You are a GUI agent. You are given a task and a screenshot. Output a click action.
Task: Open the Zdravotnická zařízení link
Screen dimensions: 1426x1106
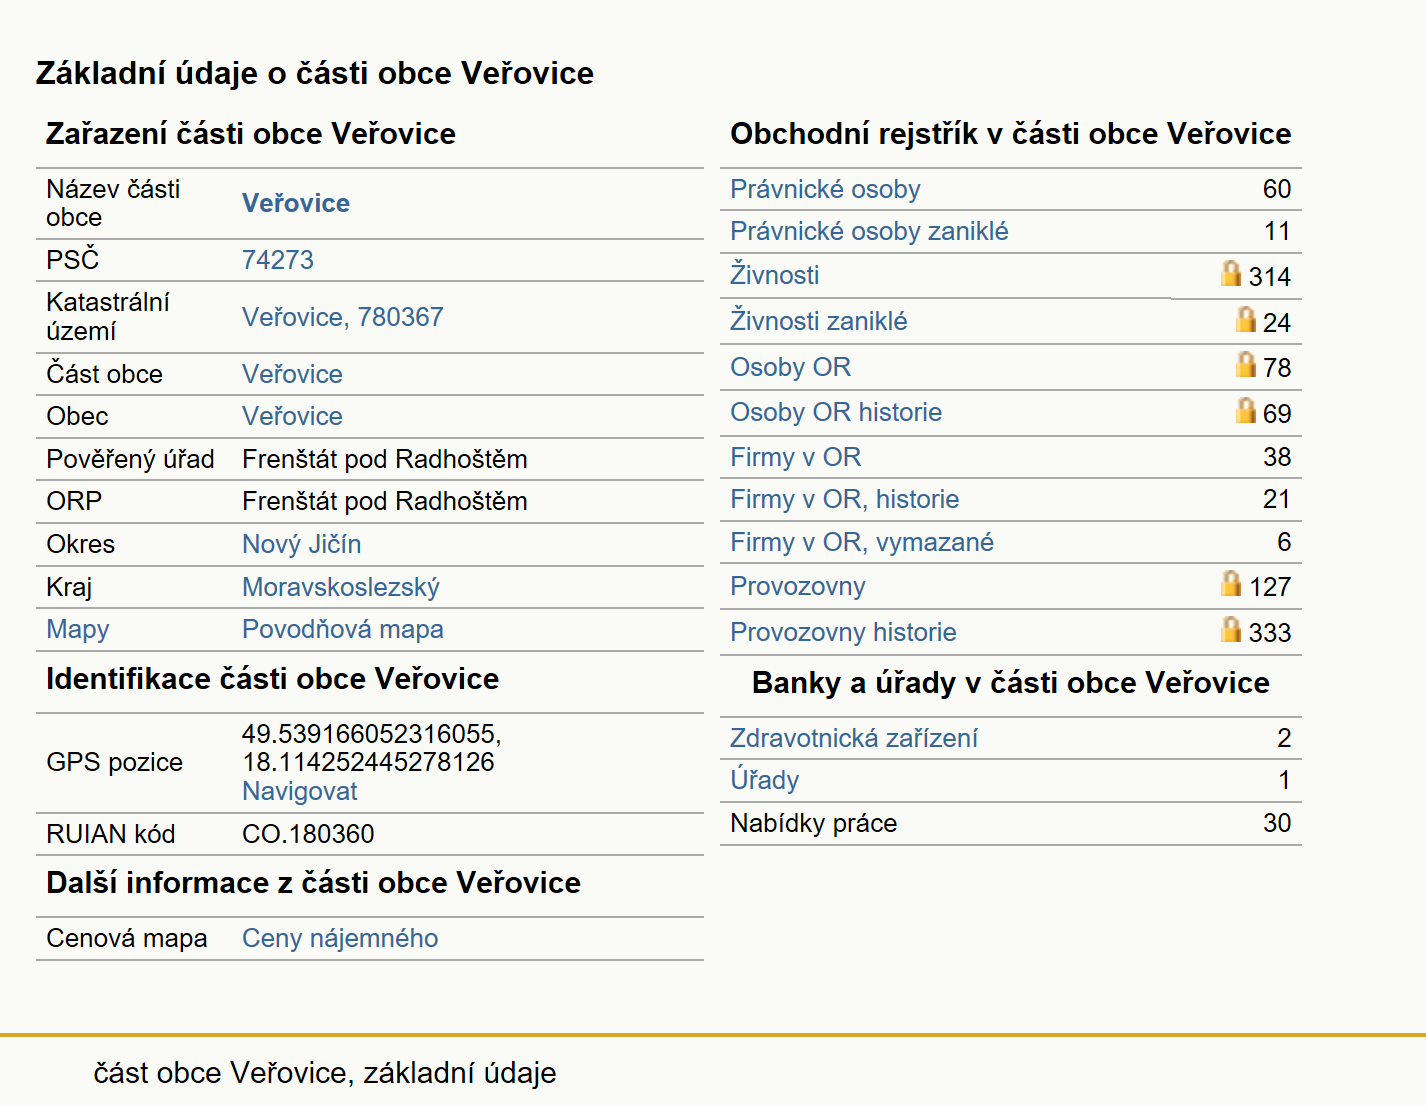[x=854, y=738]
